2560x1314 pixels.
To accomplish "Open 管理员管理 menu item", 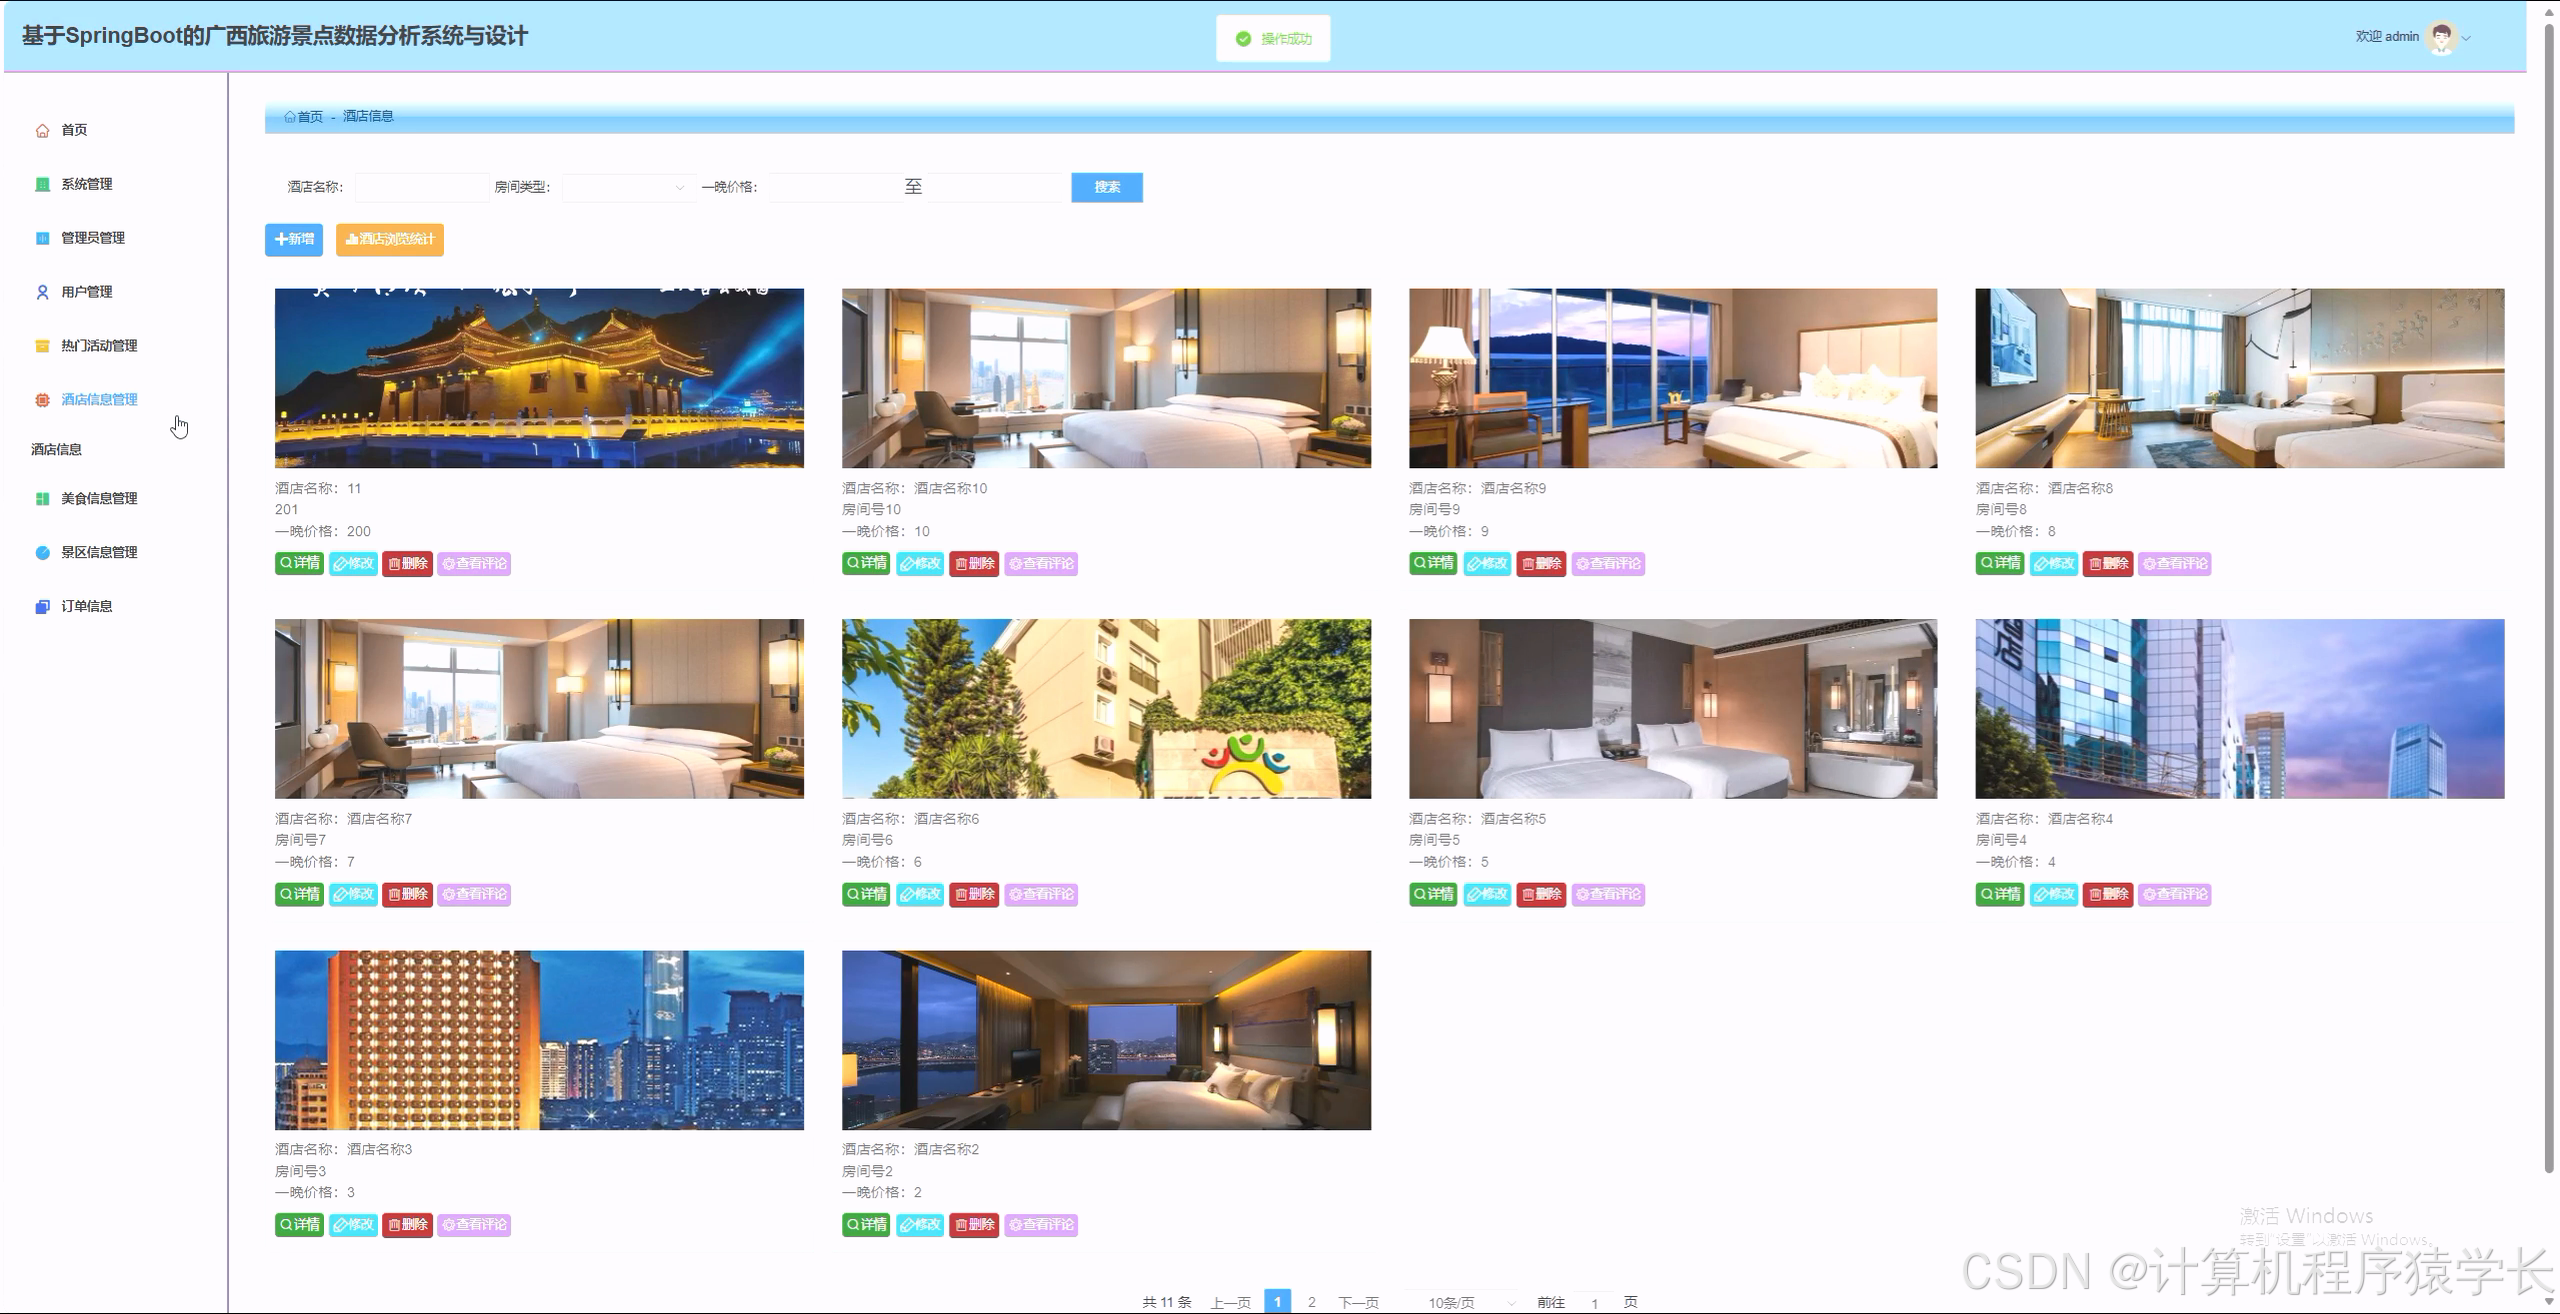I will click(92, 238).
